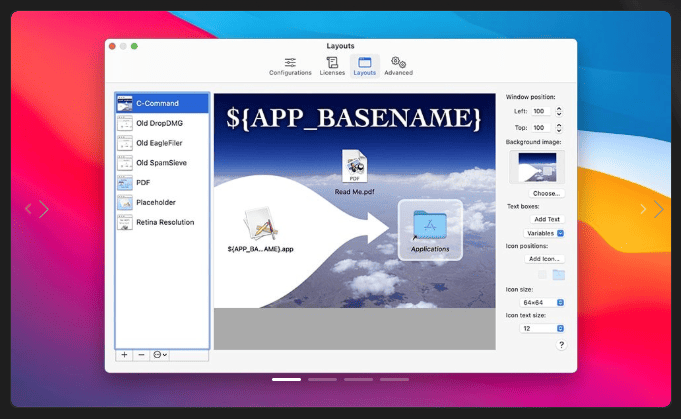Select the Read Me.pdf icon in preview
681x419 pixels.
tap(354, 166)
